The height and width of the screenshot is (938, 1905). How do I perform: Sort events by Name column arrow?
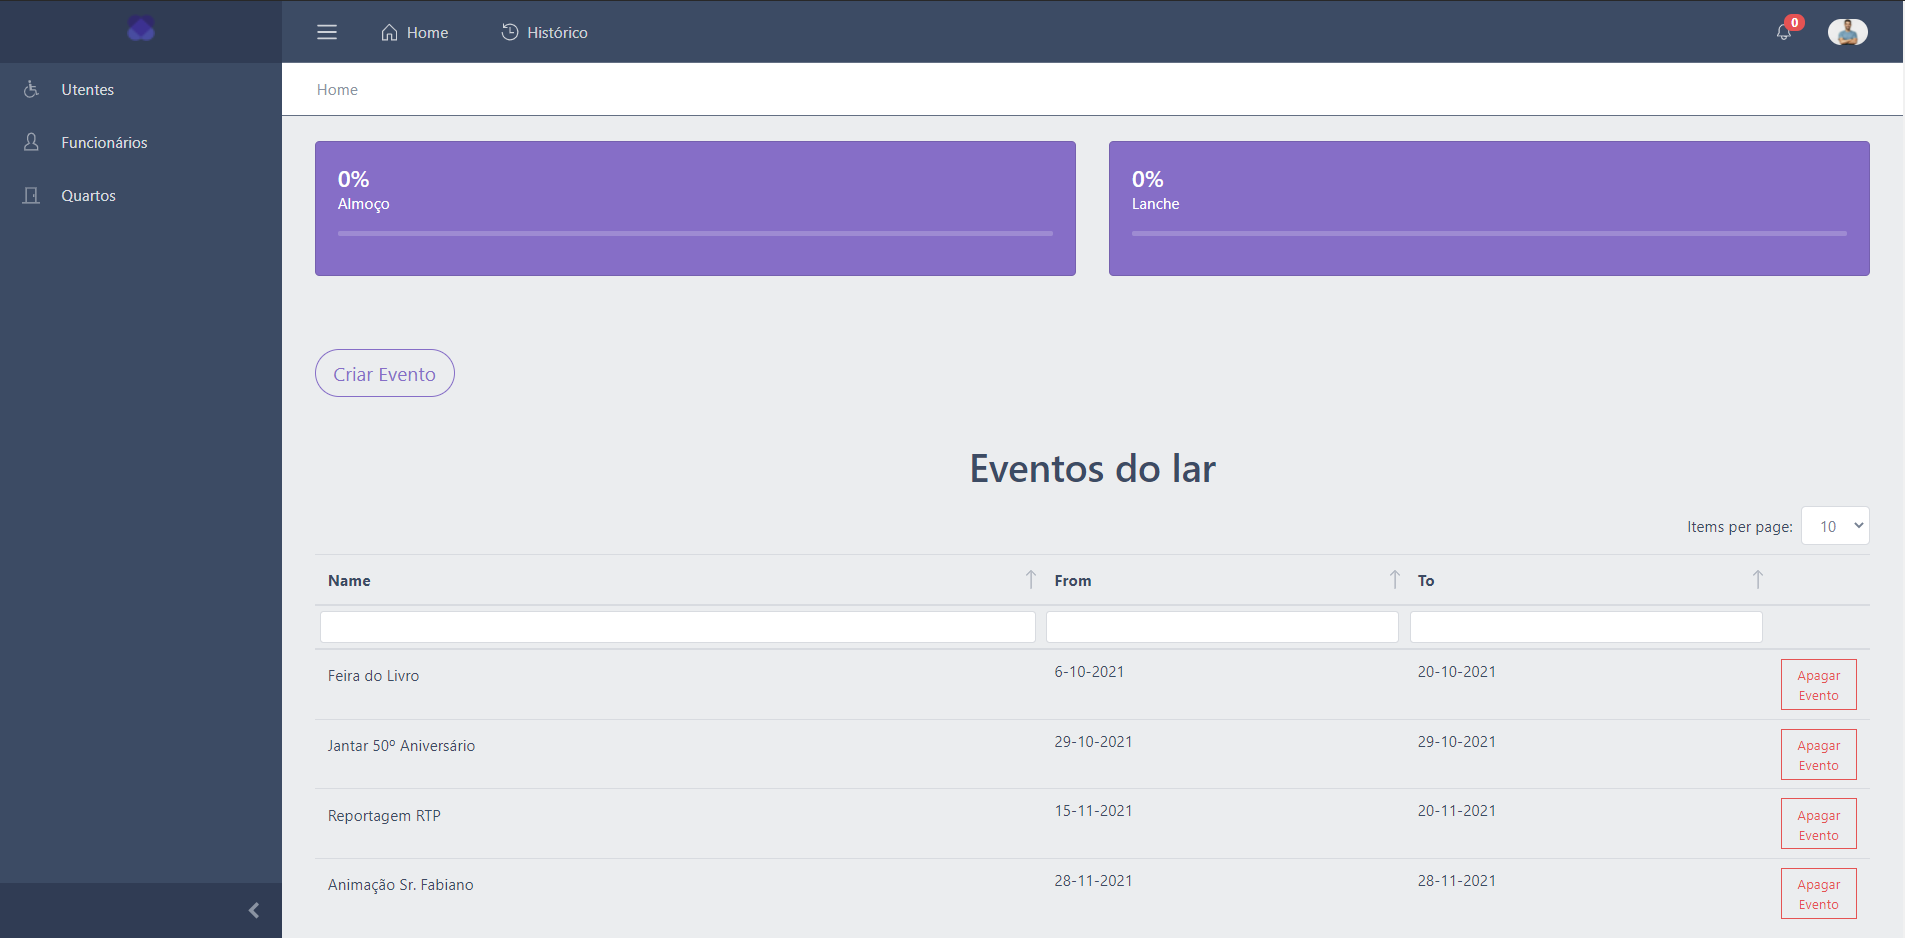[x=1030, y=580]
